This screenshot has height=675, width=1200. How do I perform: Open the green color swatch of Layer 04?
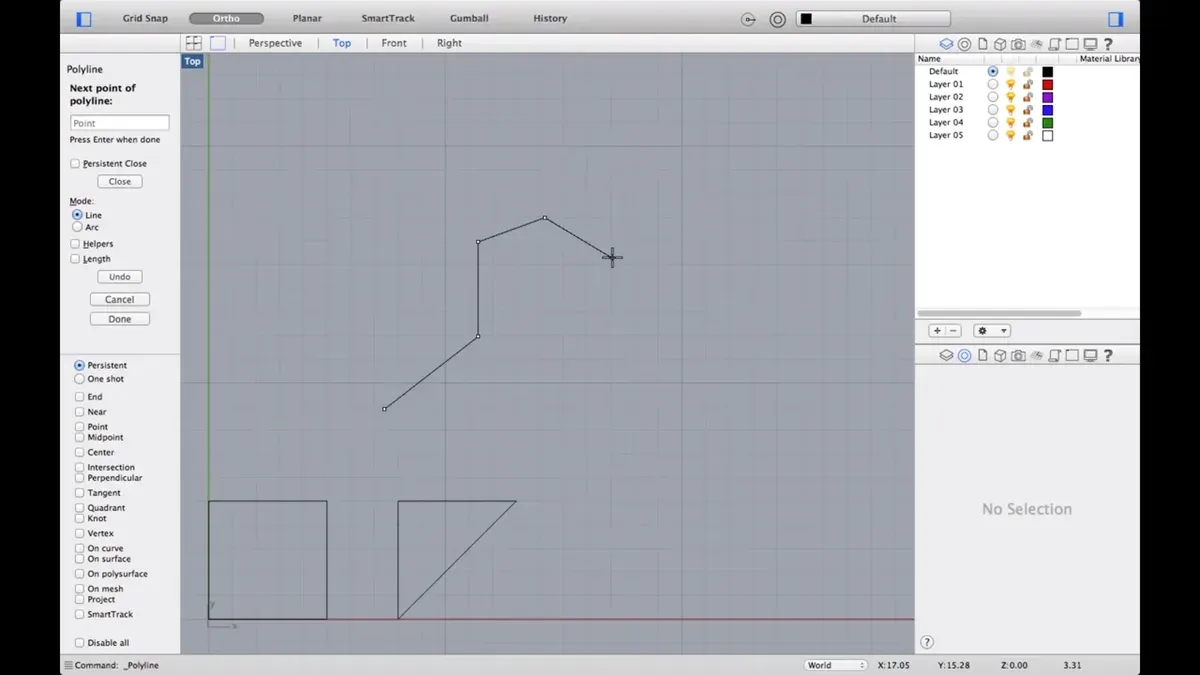[1048, 123]
